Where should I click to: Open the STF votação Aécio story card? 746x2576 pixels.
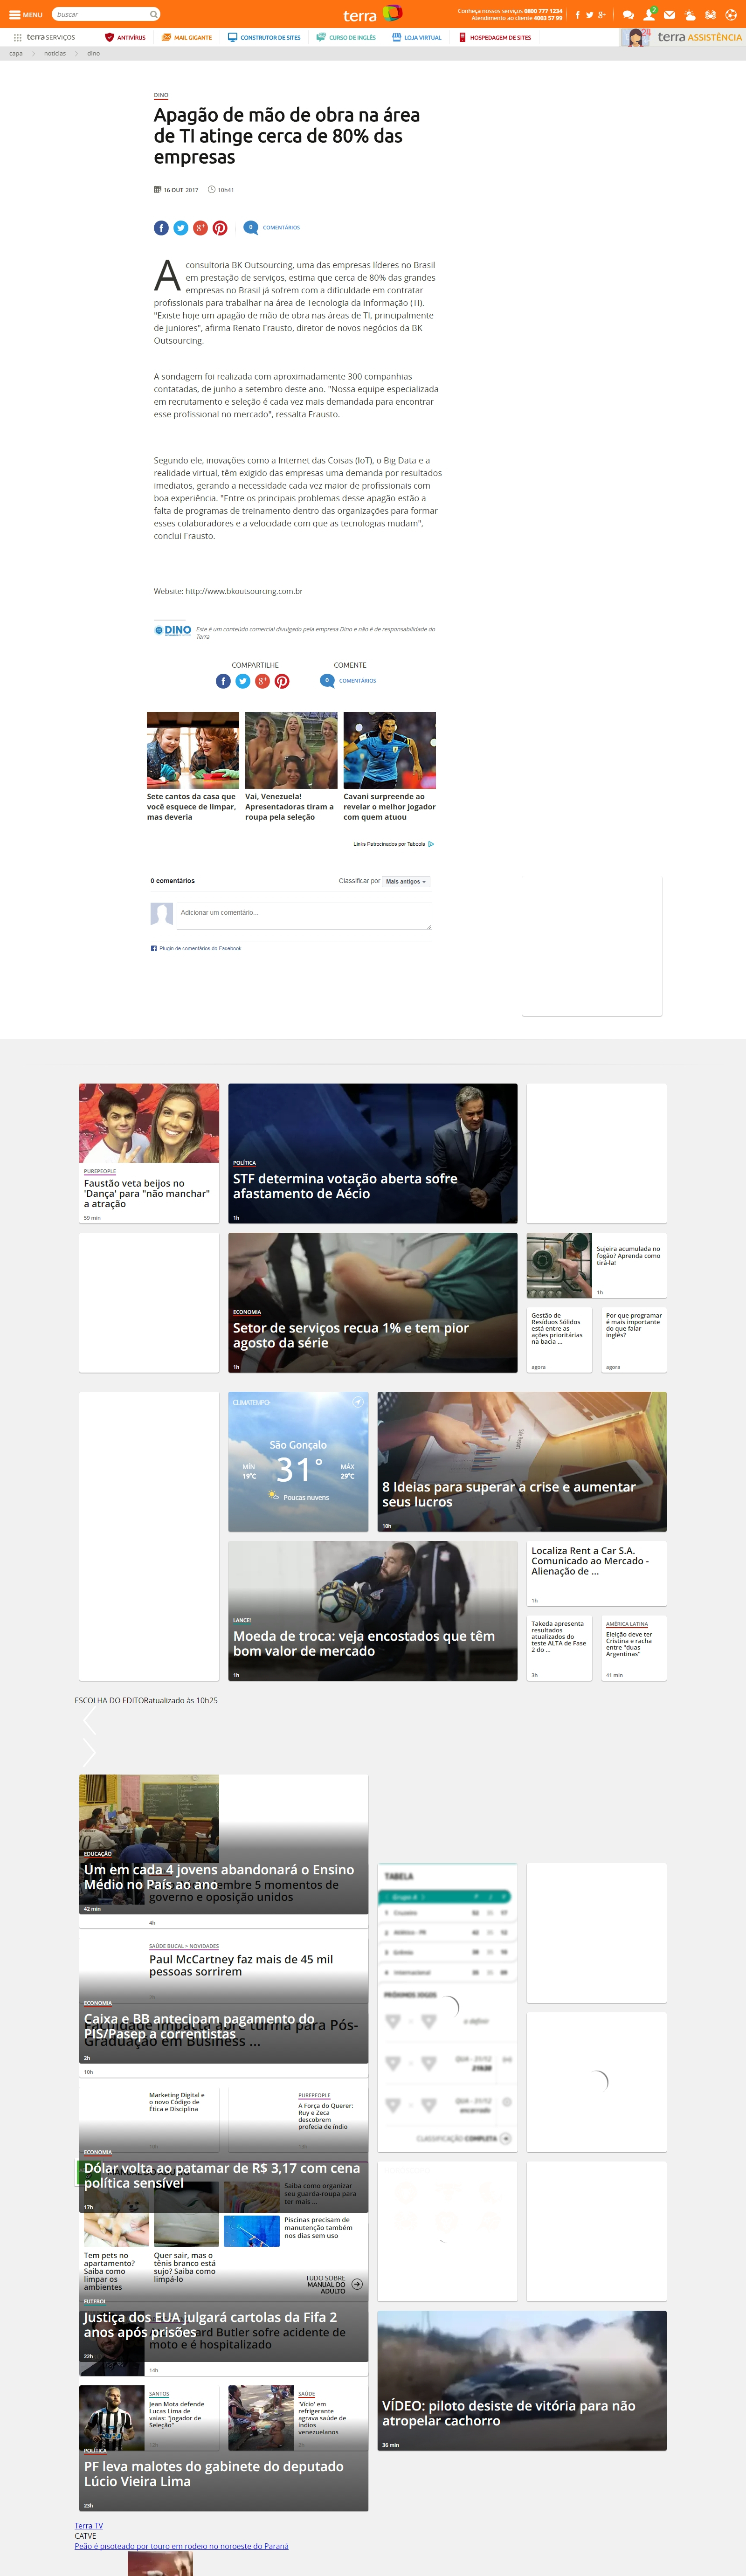tap(373, 1153)
